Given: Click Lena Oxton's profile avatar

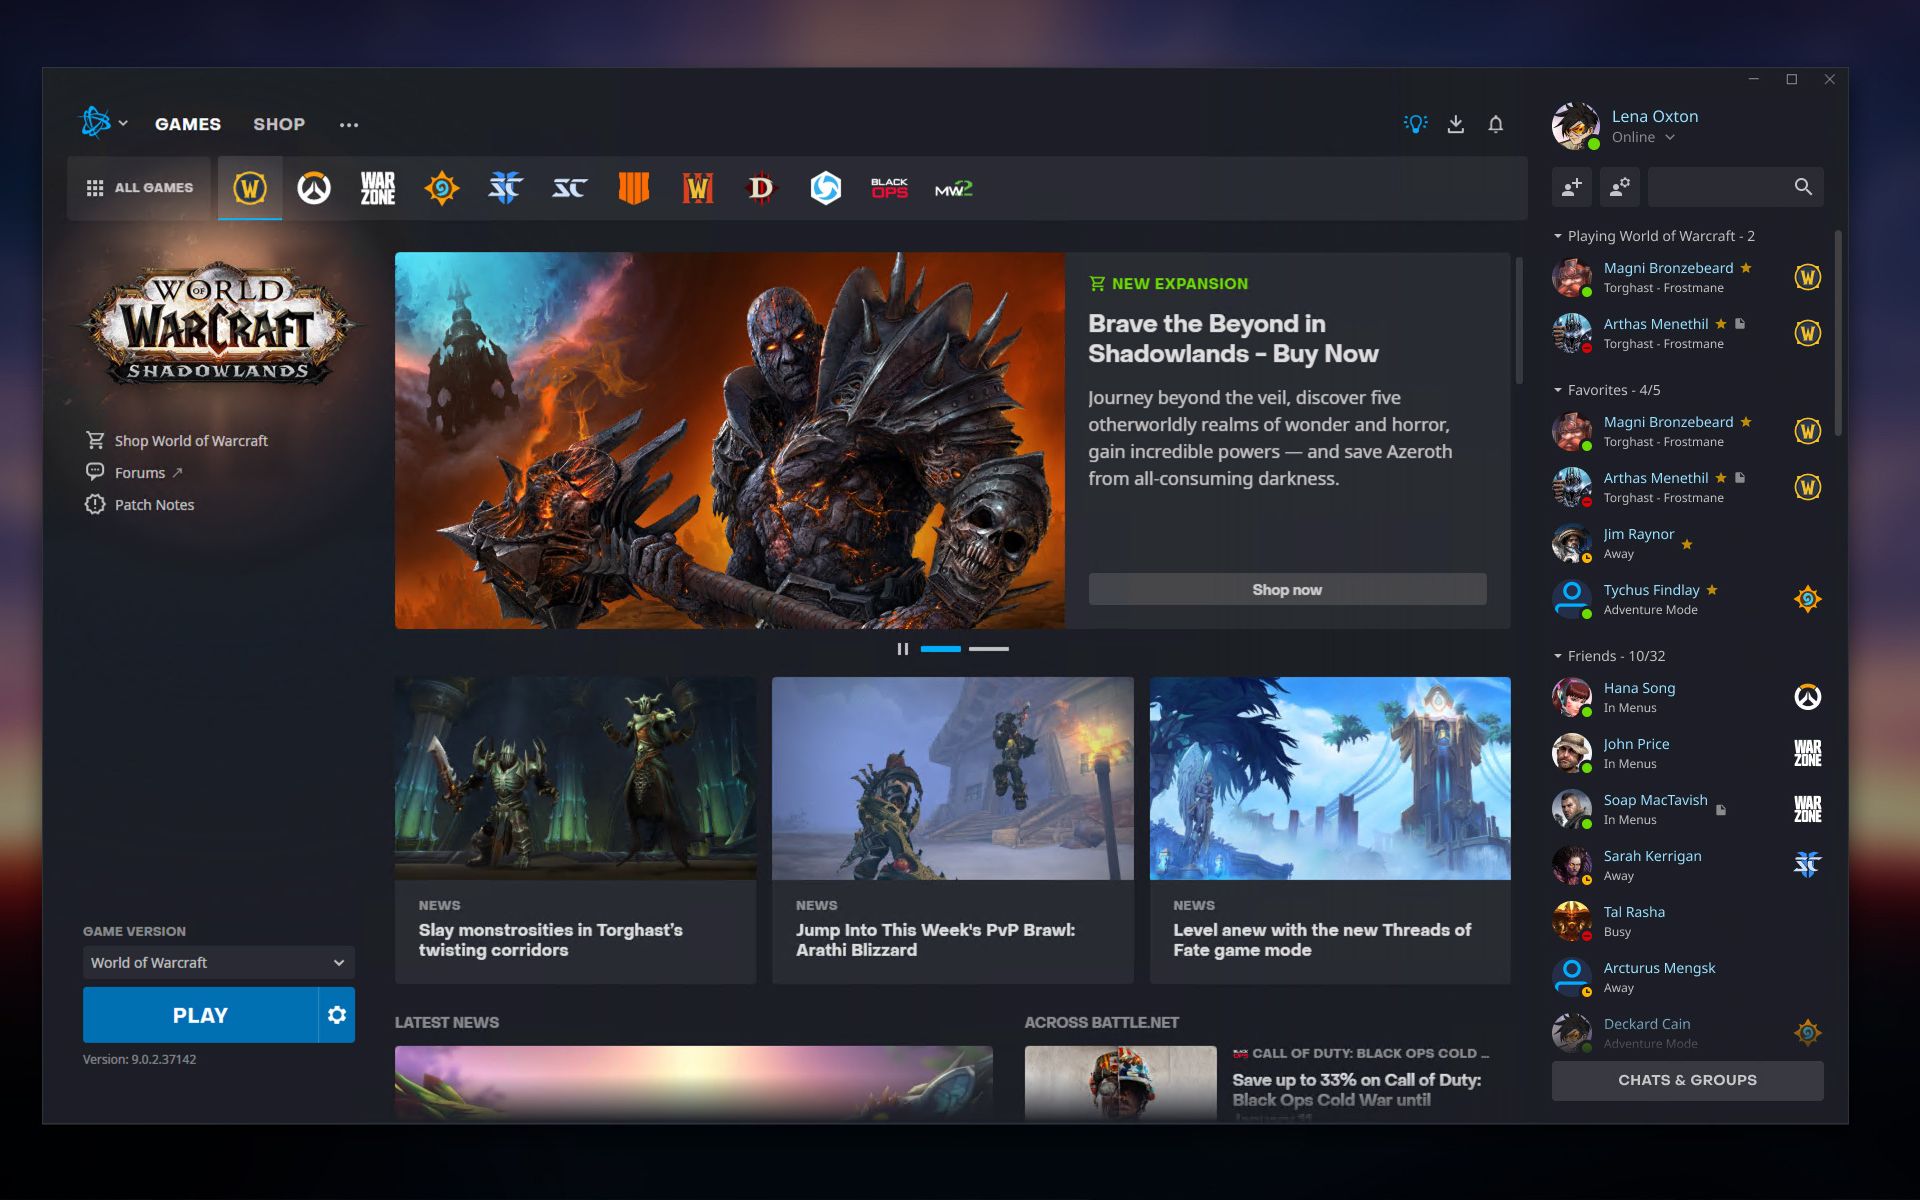Looking at the screenshot, I should (1576, 126).
